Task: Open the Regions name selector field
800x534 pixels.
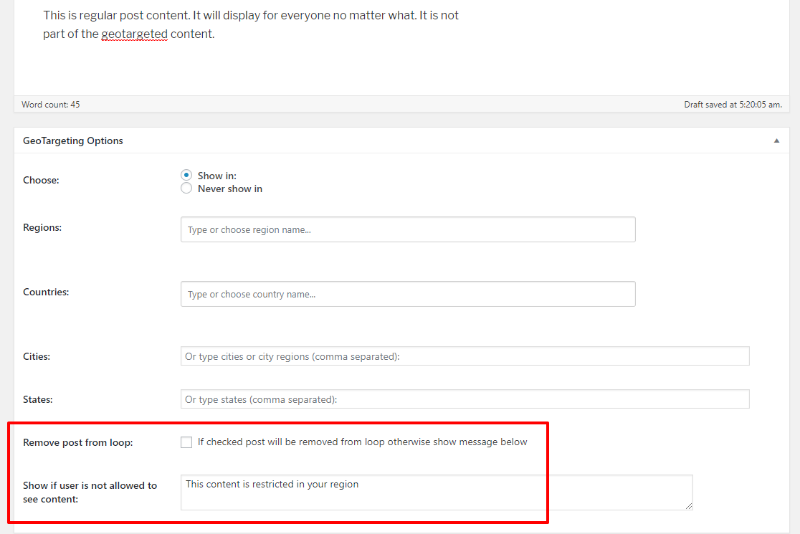Action: pyautogui.click(x=408, y=230)
